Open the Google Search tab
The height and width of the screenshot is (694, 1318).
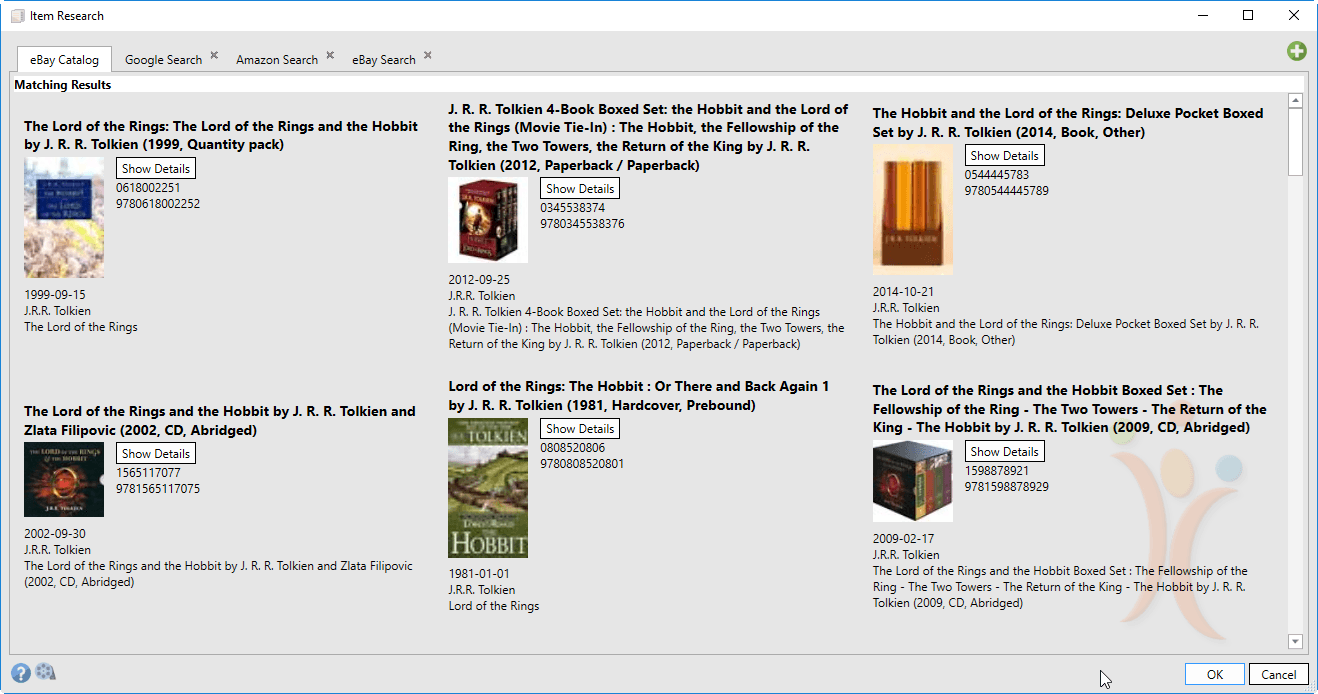pyautogui.click(x=163, y=60)
